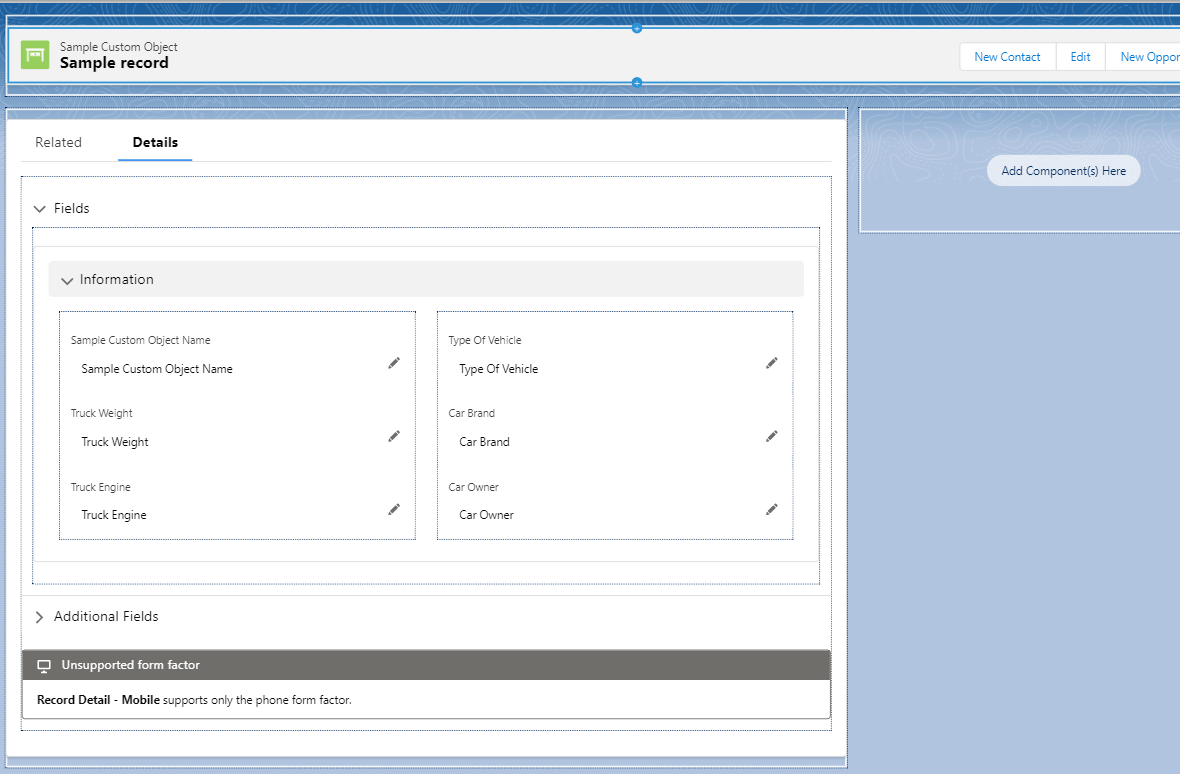The width and height of the screenshot is (1180, 774).
Task: Click the edit pencil for Type Of Vehicle
Action: pos(771,363)
